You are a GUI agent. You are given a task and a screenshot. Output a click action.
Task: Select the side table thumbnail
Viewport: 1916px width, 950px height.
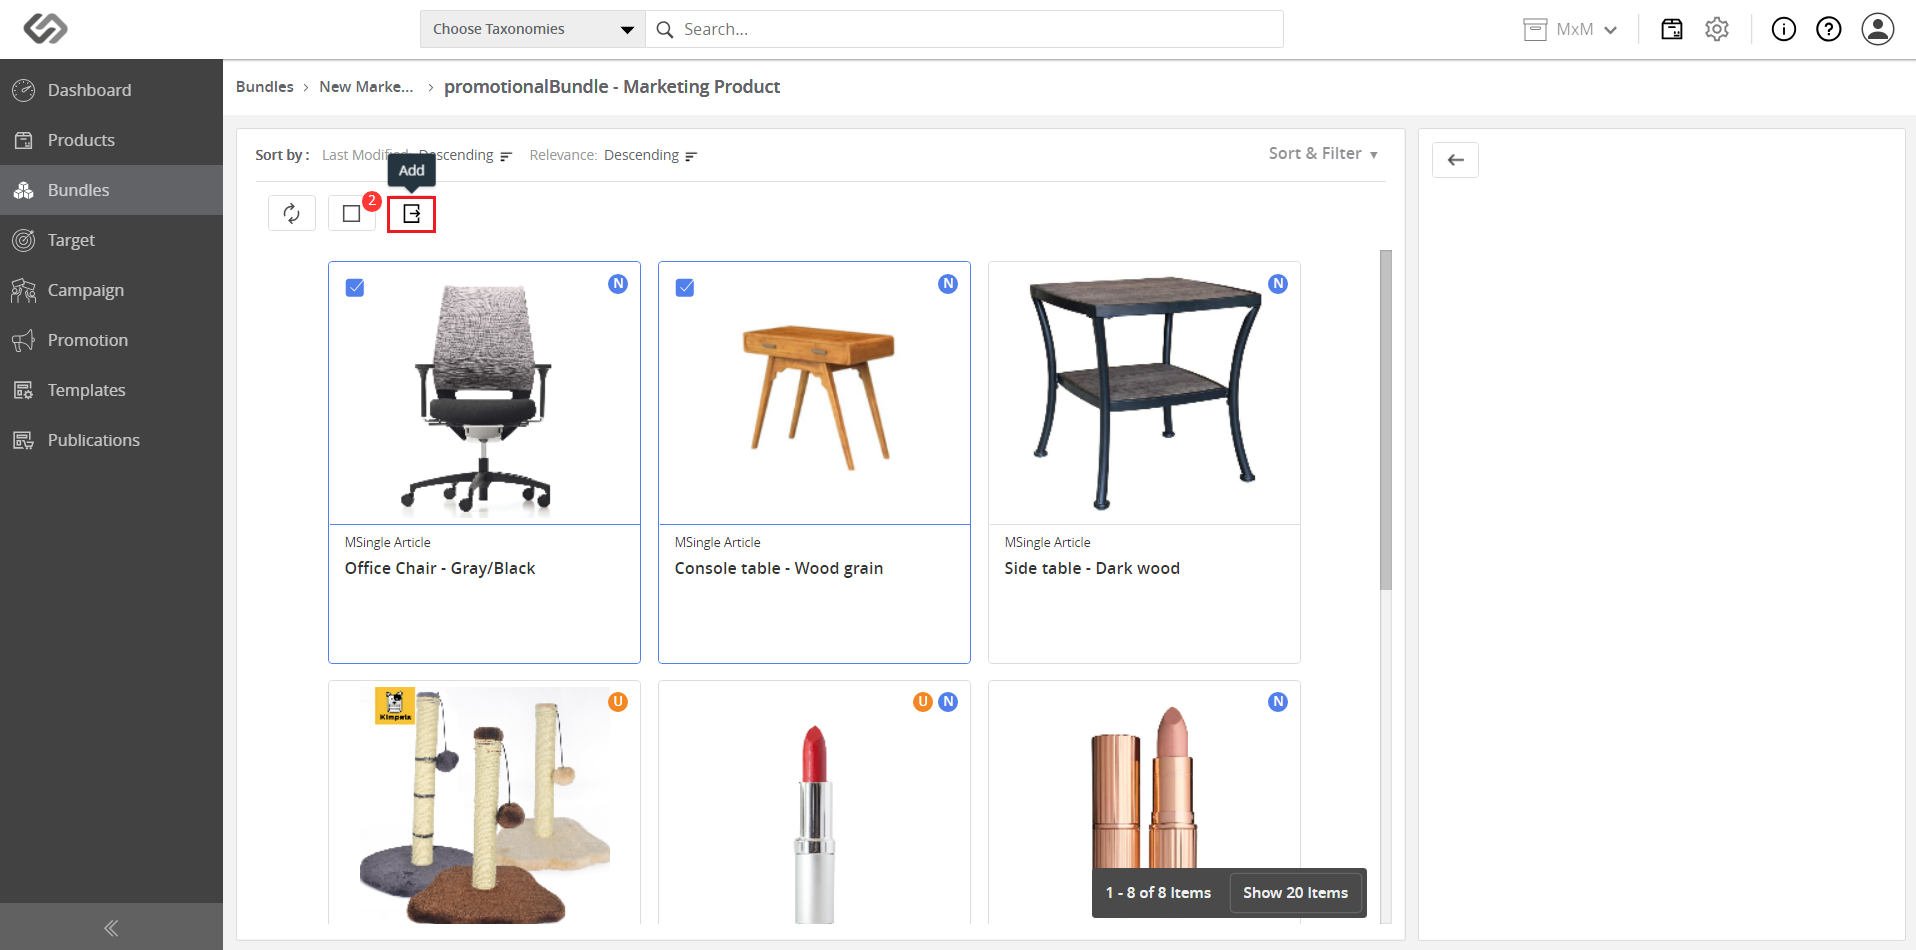coord(1144,394)
